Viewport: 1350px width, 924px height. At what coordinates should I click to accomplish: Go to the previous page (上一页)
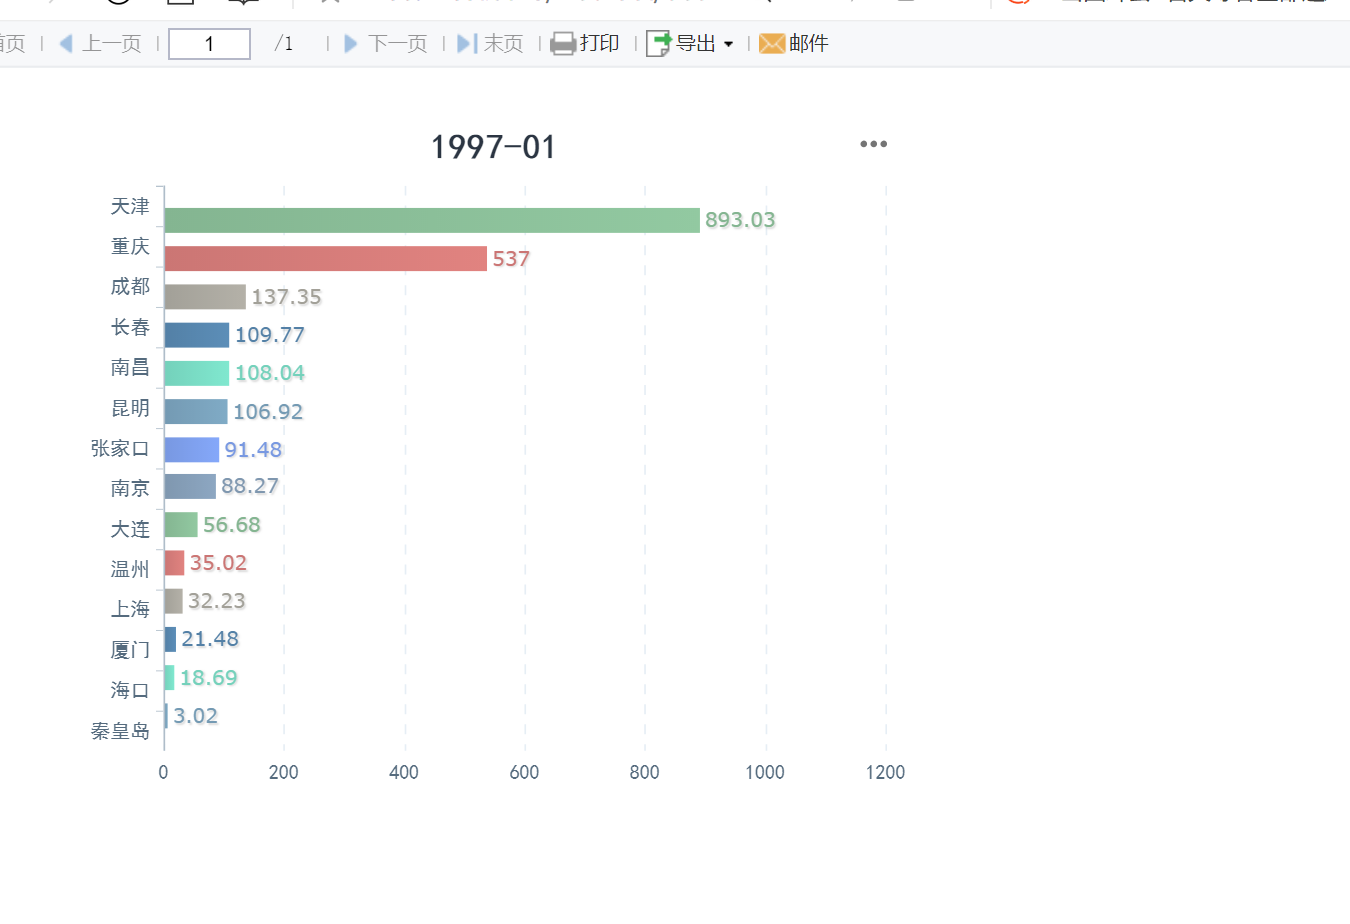click(x=100, y=43)
